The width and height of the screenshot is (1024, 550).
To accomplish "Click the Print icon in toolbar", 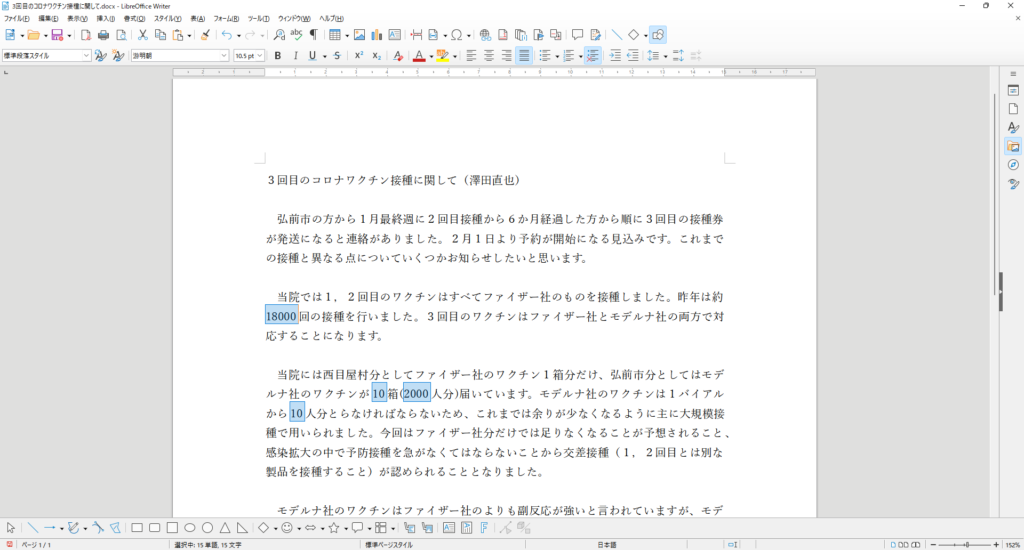I will (103, 35).
